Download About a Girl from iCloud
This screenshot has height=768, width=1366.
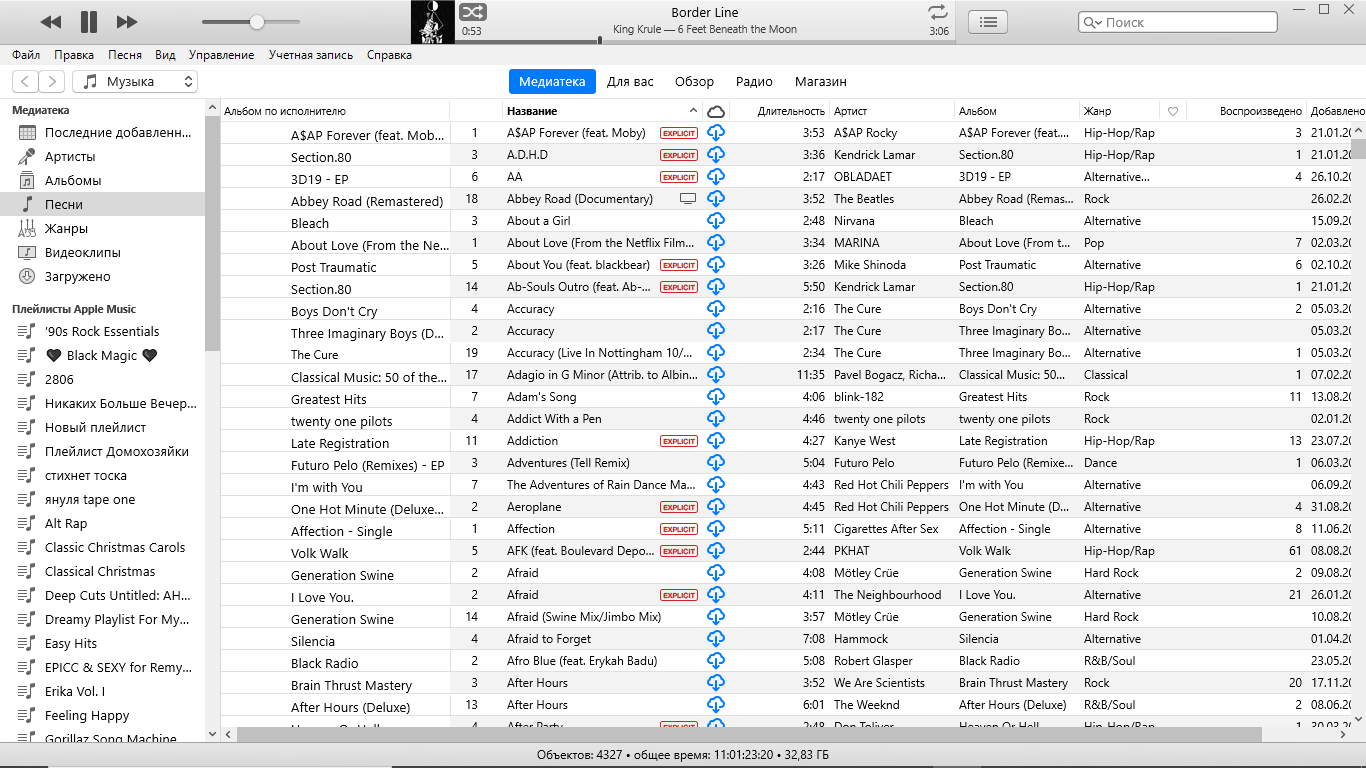[716, 221]
